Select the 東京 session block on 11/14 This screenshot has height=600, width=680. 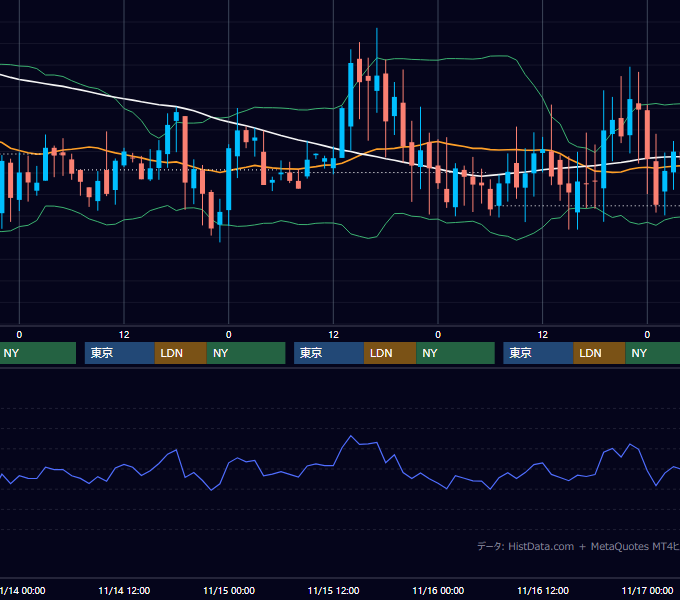120,353
